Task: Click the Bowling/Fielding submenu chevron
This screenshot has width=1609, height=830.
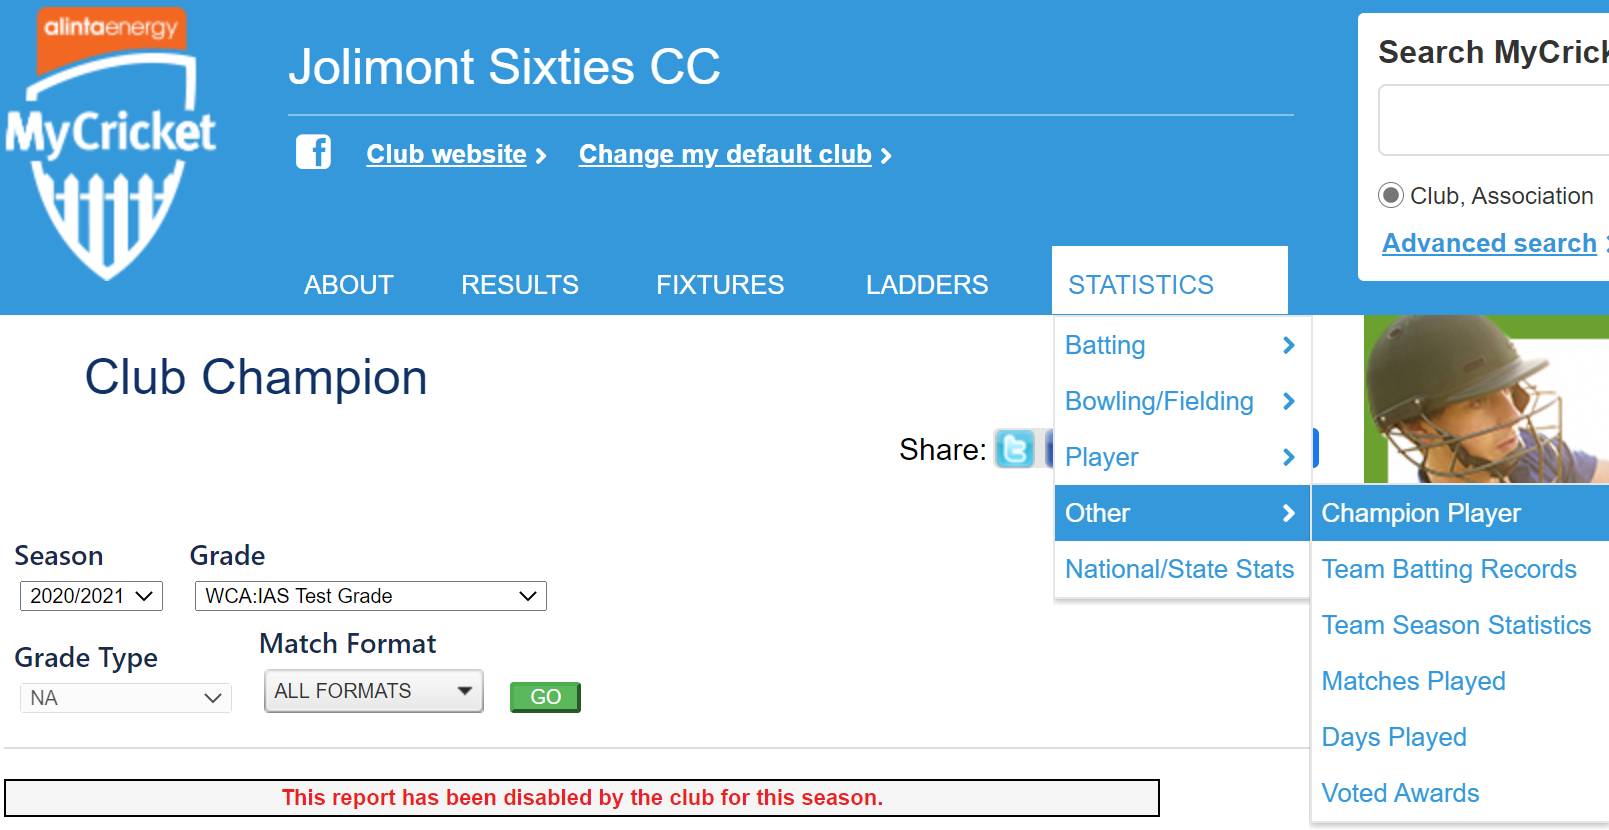Action: (x=1288, y=401)
